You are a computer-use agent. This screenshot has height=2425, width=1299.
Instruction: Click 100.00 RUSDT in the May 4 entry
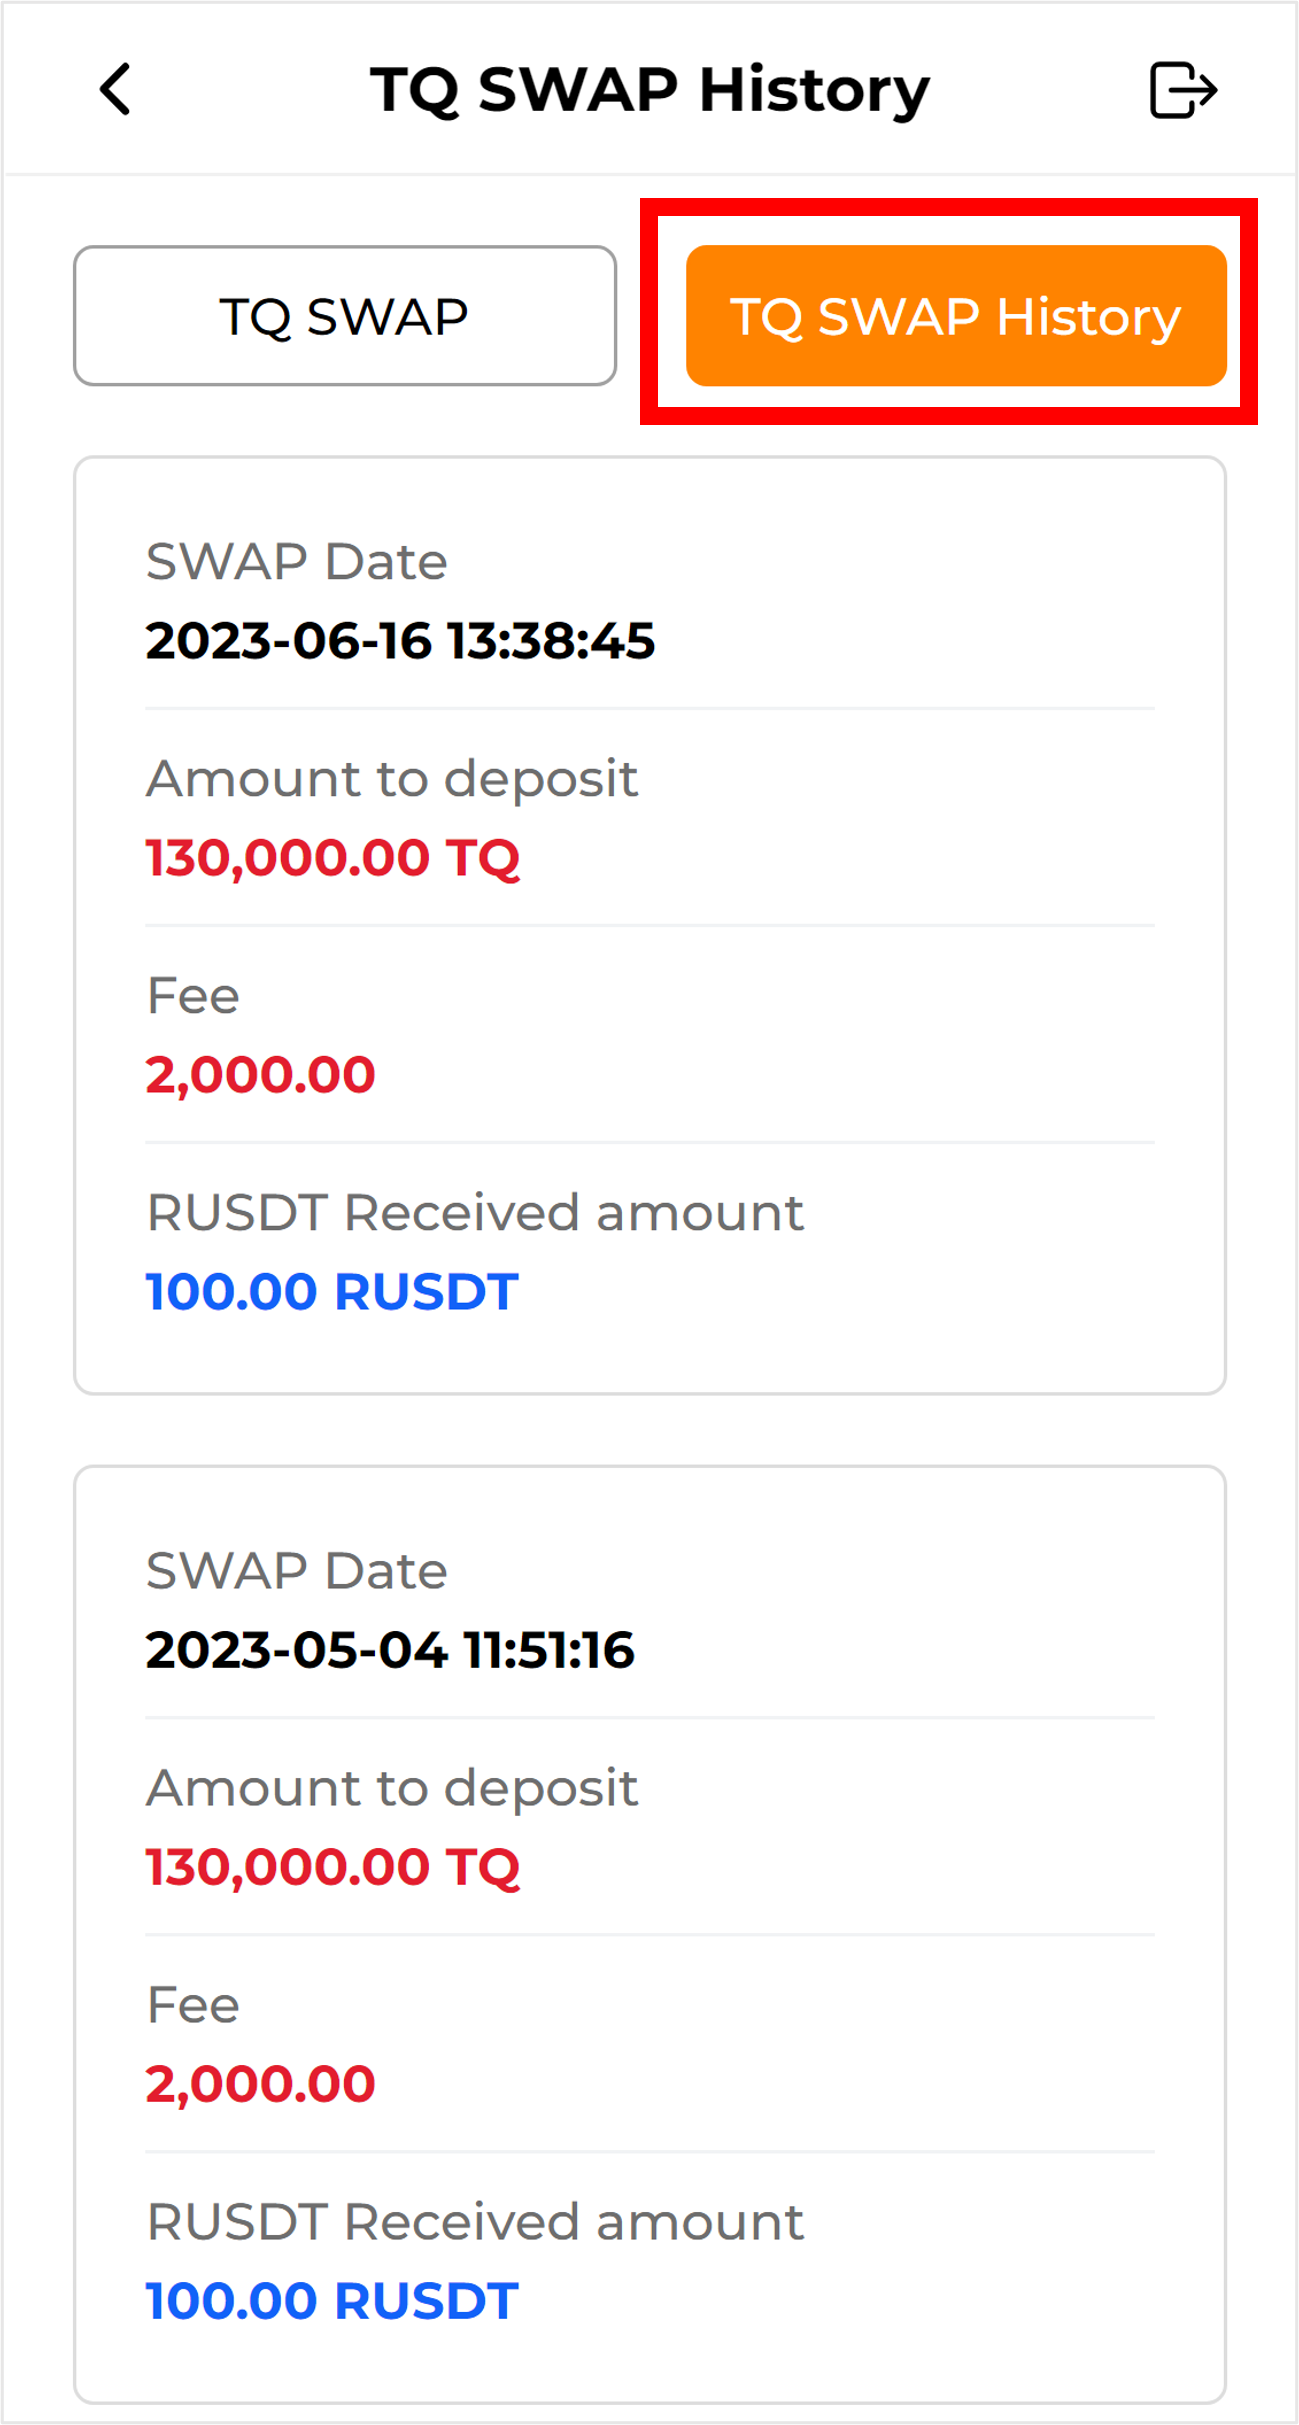pyautogui.click(x=332, y=2301)
